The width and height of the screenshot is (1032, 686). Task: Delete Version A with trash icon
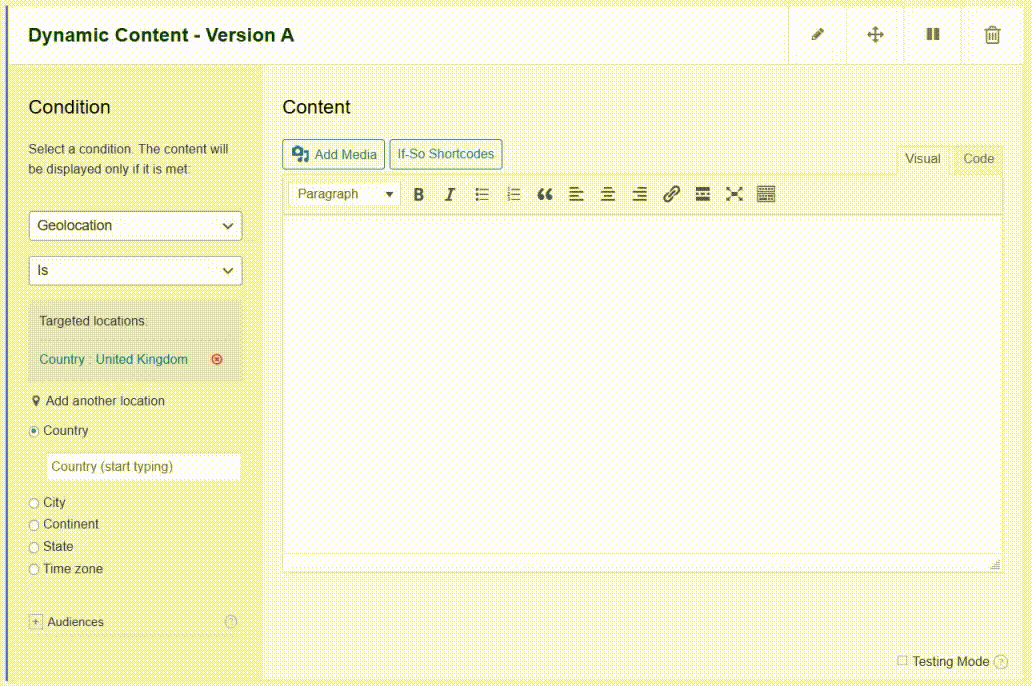click(992, 35)
